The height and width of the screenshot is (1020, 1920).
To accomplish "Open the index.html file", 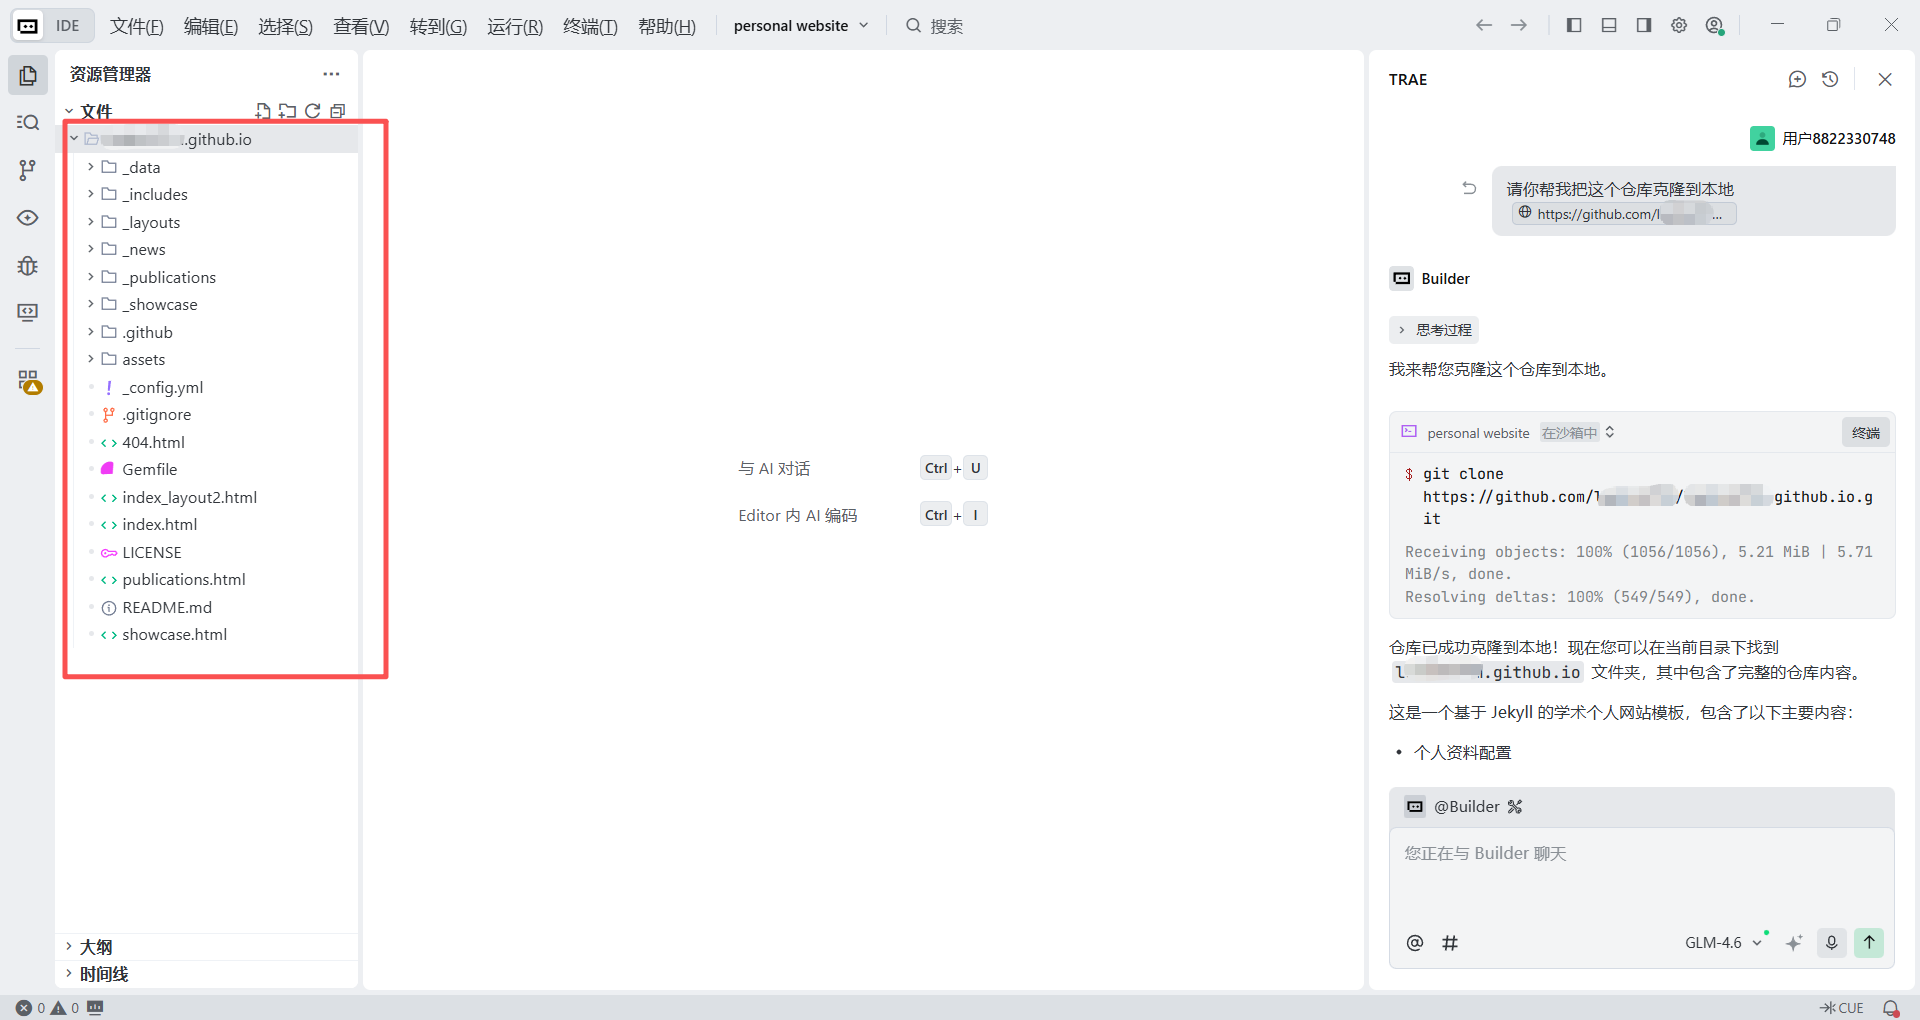I will [159, 524].
